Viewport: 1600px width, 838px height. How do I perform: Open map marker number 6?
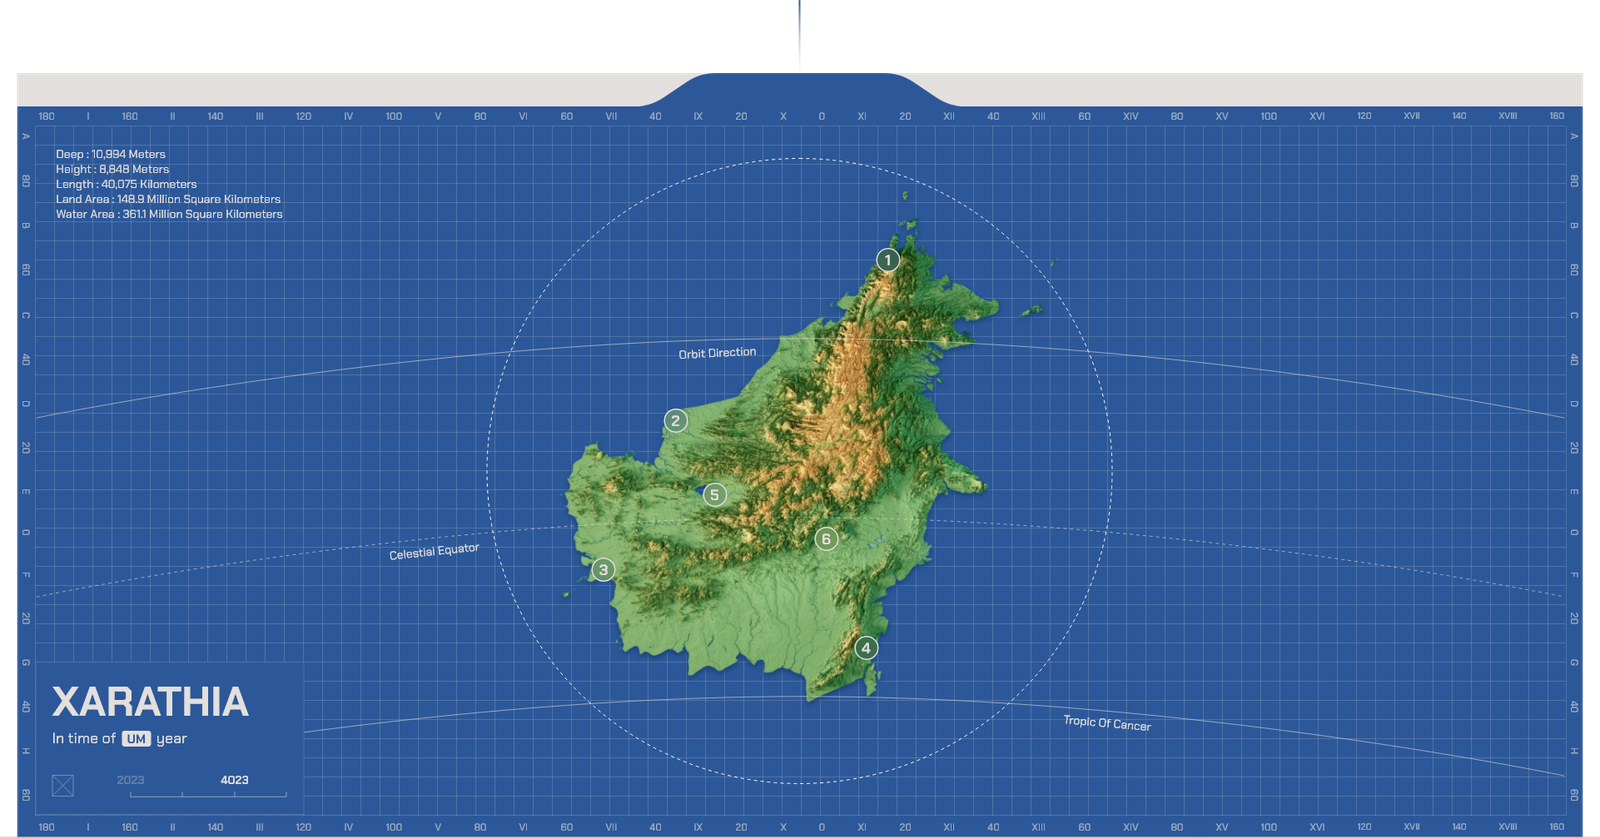pyautogui.click(x=825, y=539)
